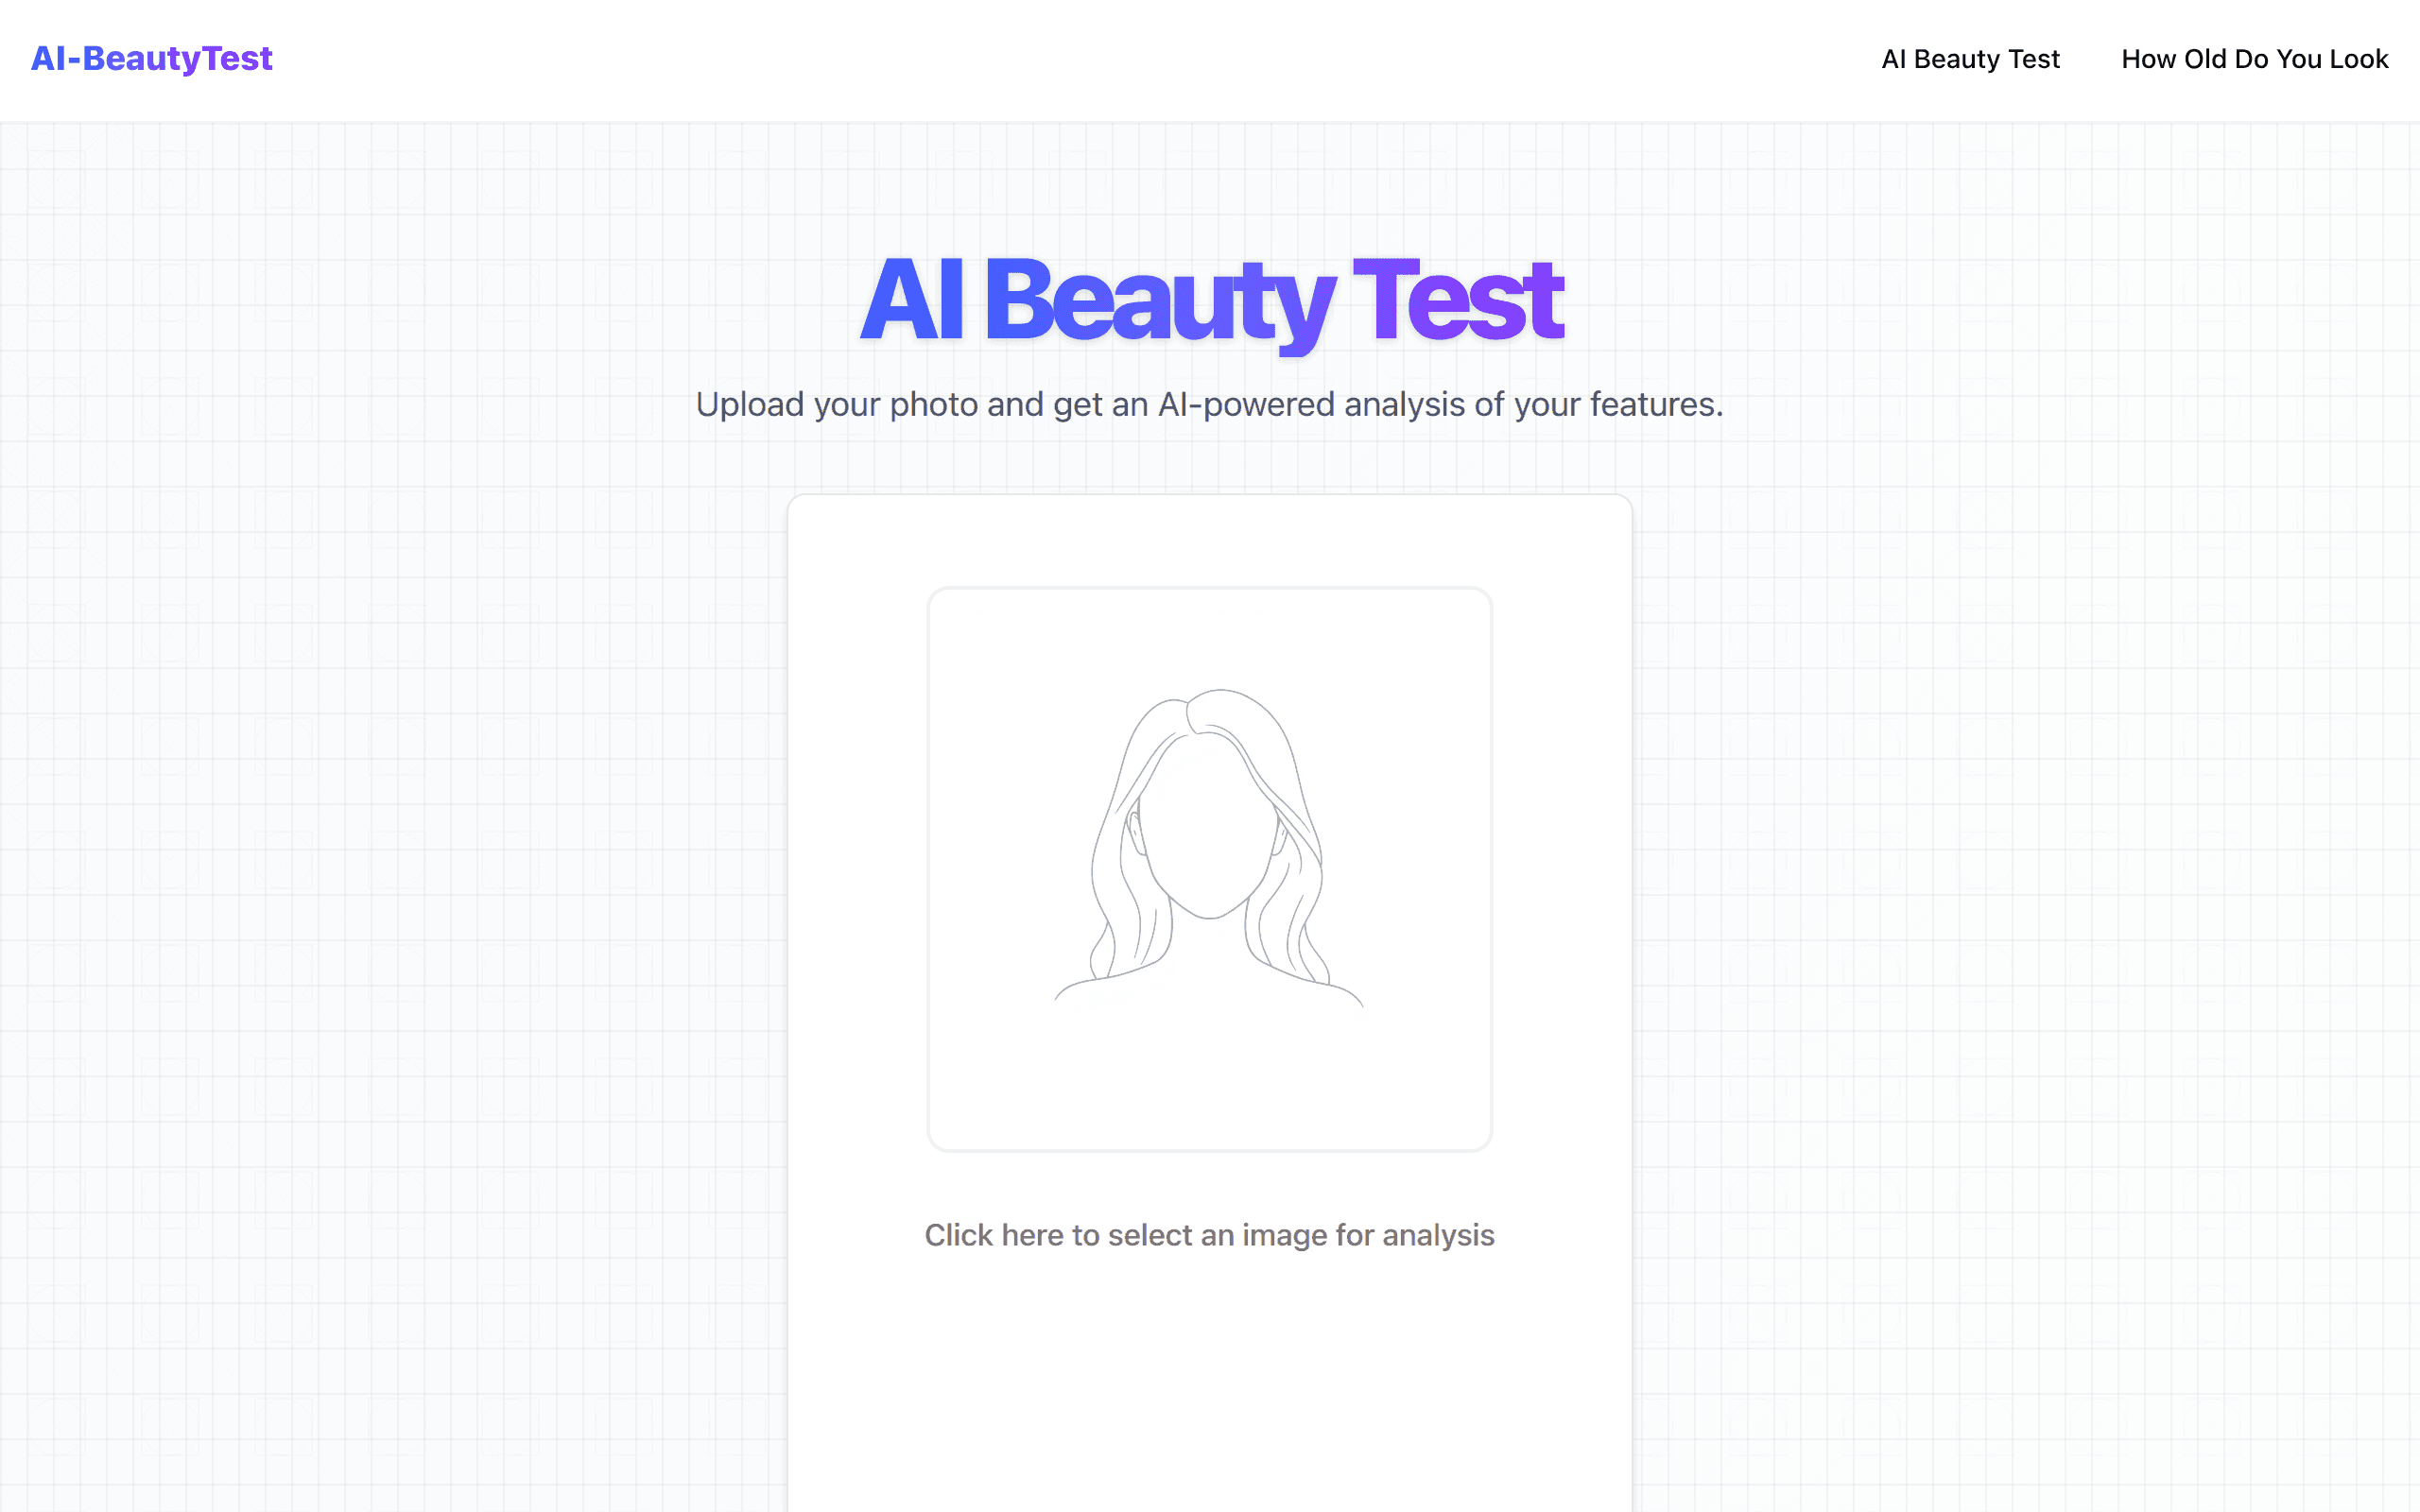Image resolution: width=2420 pixels, height=1512 pixels.
Task: Go to AI Beauty Test nav item
Action: (1970, 59)
